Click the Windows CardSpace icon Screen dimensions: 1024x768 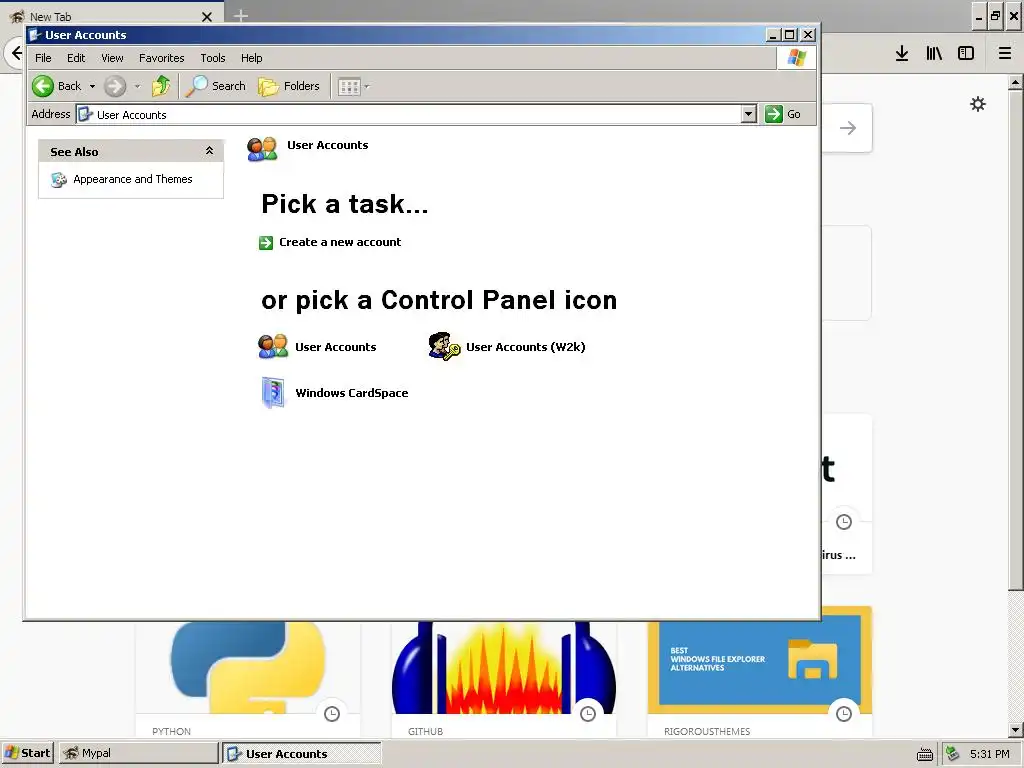pyautogui.click(x=273, y=392)
